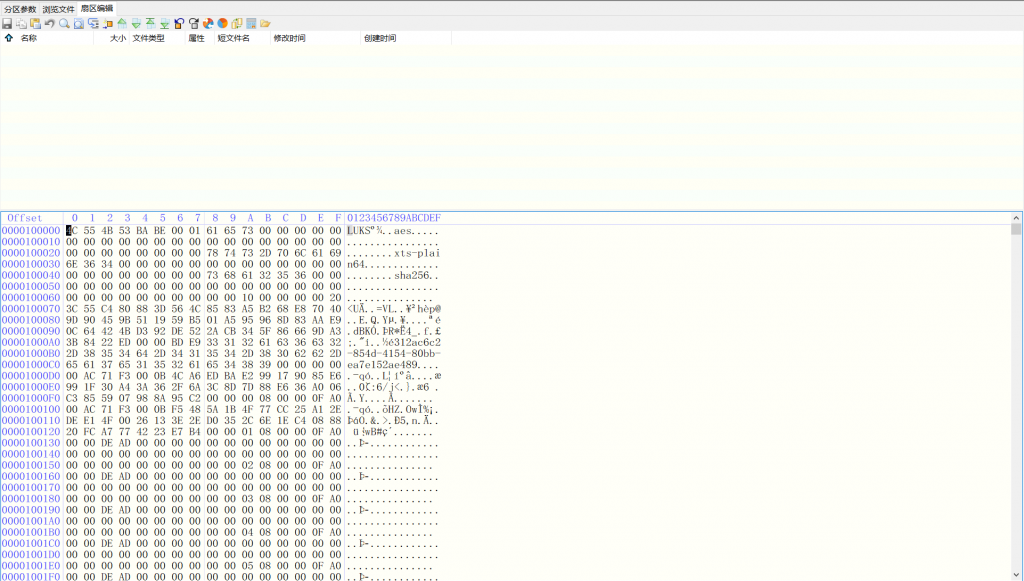The width and height of the screenshot is (1024, 581).
Task: Click the Copy icon in the toolbar
Action: (x=22, y=24)
